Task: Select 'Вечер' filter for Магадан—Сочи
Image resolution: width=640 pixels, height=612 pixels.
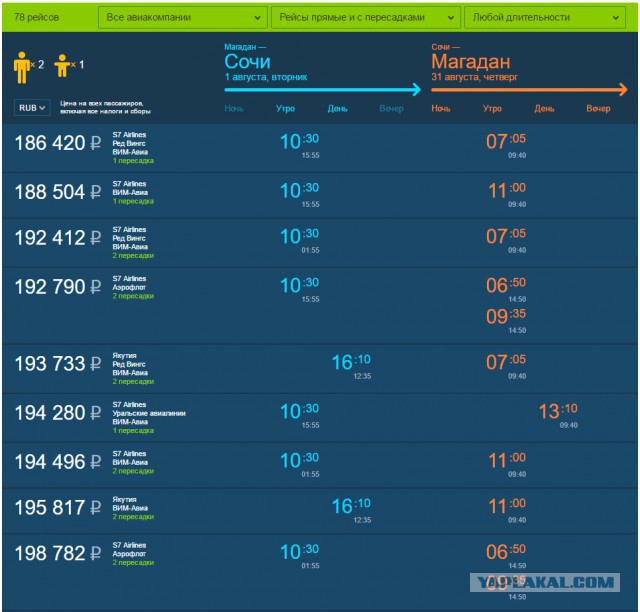Action: coord(391,109)
